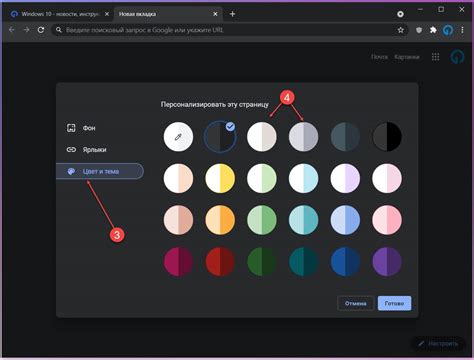Click the shield extension icon
The image size is (474, 360).
pyautogui.click(x=419, y=30)
